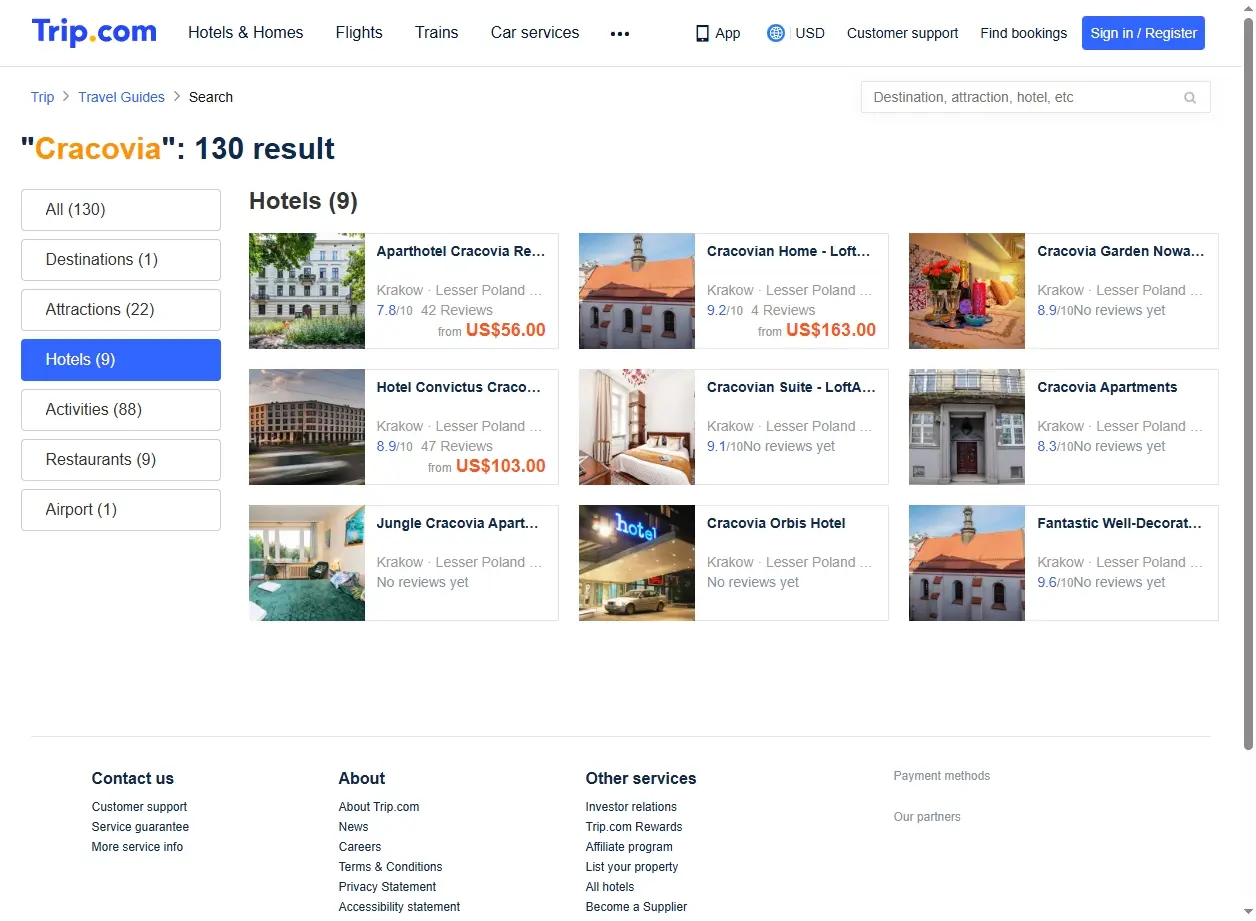1256x921 pixels.
Task: Click Customer support in header
Action: pos(902,33)
